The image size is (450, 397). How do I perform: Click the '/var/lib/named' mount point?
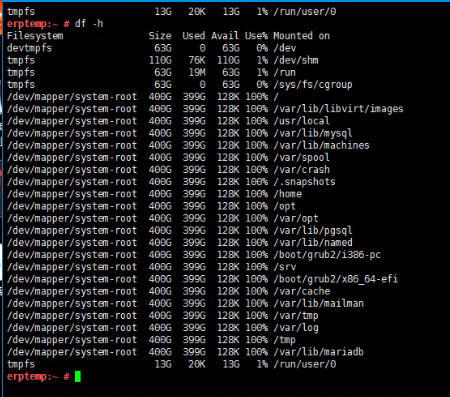pyautogui.click(x=313, y=243)
